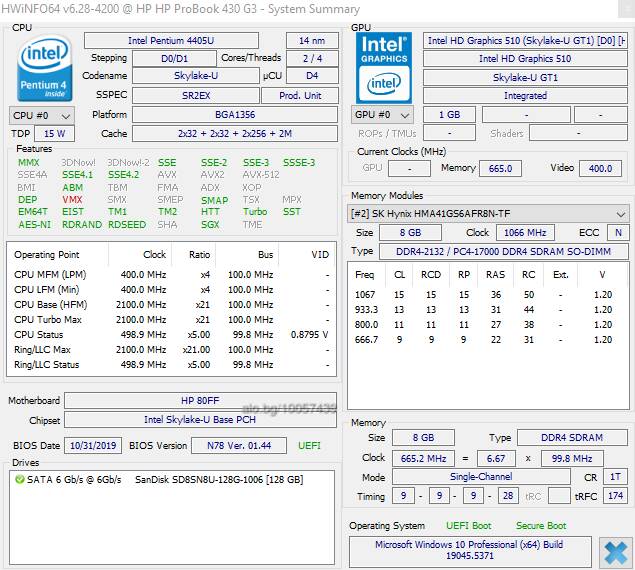Click the 665.0 GPU memory clock value

501,169
